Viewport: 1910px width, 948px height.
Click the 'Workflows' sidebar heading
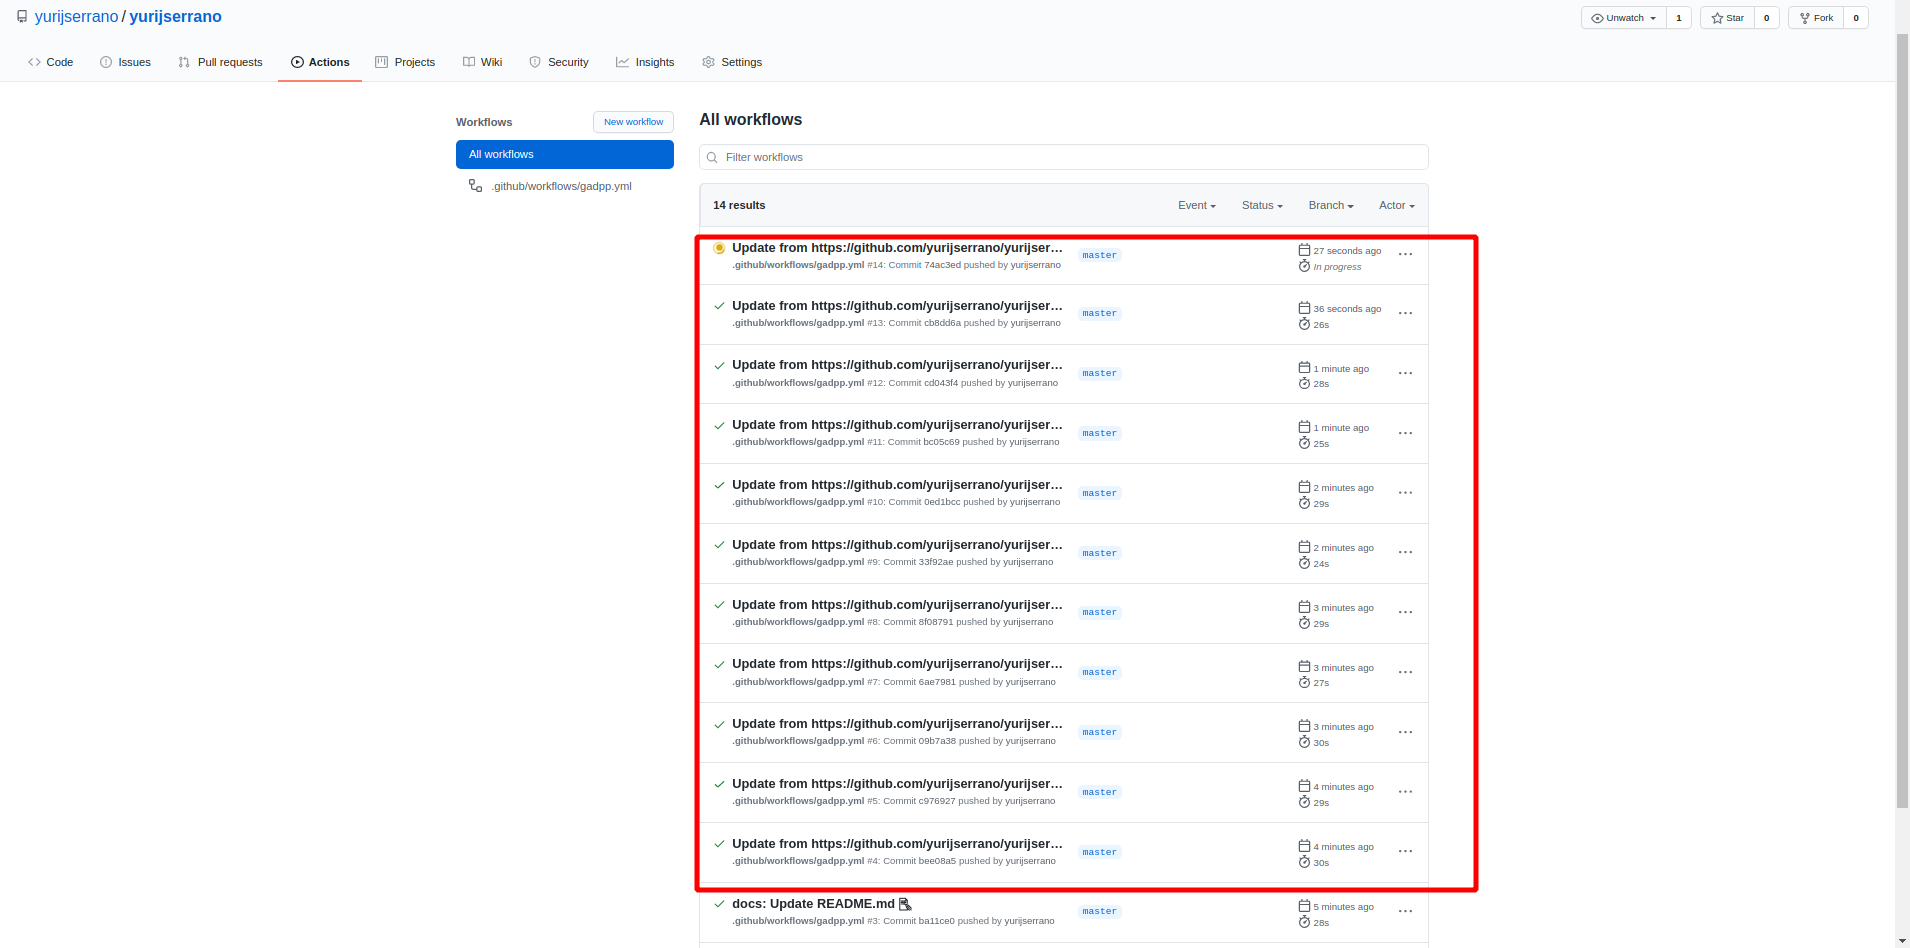coord(484,122)
